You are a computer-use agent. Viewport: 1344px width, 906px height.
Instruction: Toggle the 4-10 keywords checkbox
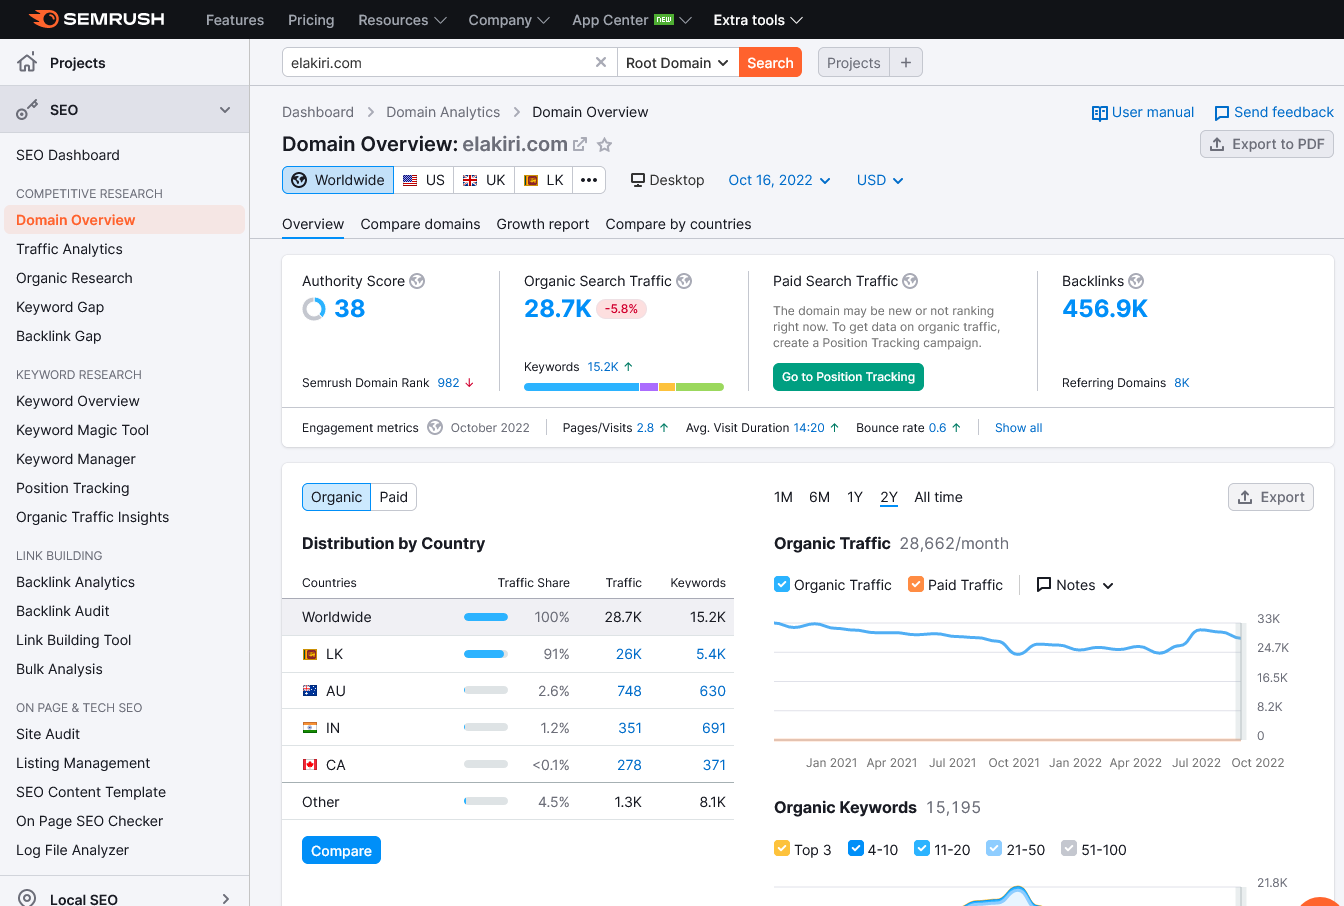point(856,848)
